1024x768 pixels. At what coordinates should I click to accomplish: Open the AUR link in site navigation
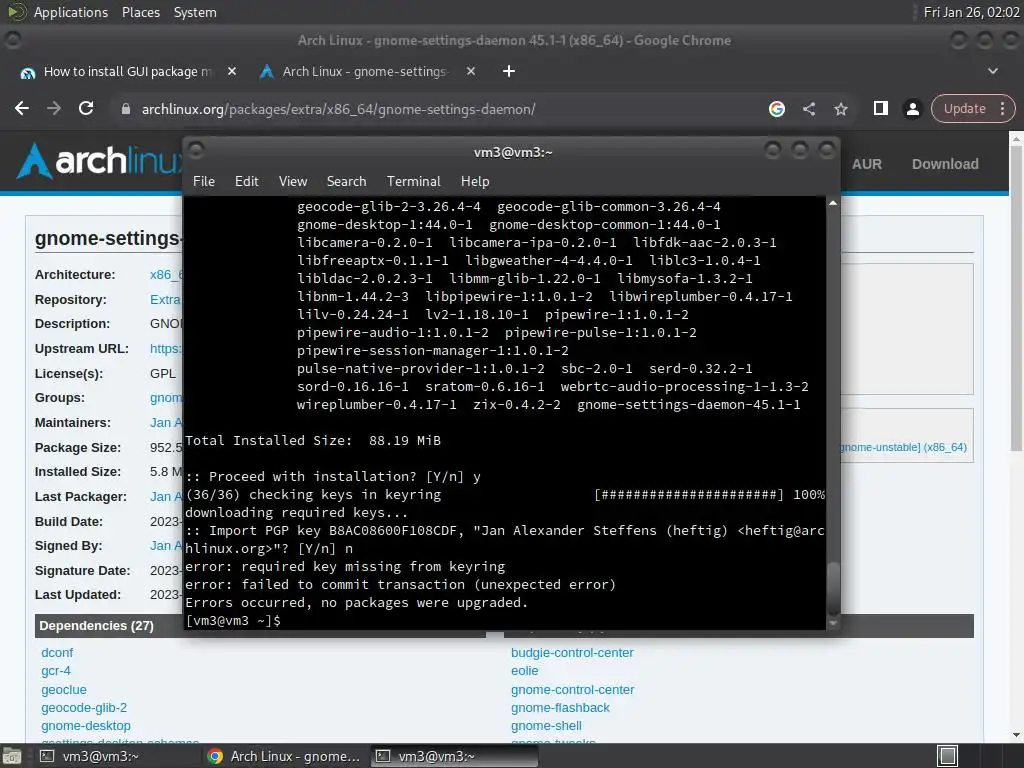[867, 164]
